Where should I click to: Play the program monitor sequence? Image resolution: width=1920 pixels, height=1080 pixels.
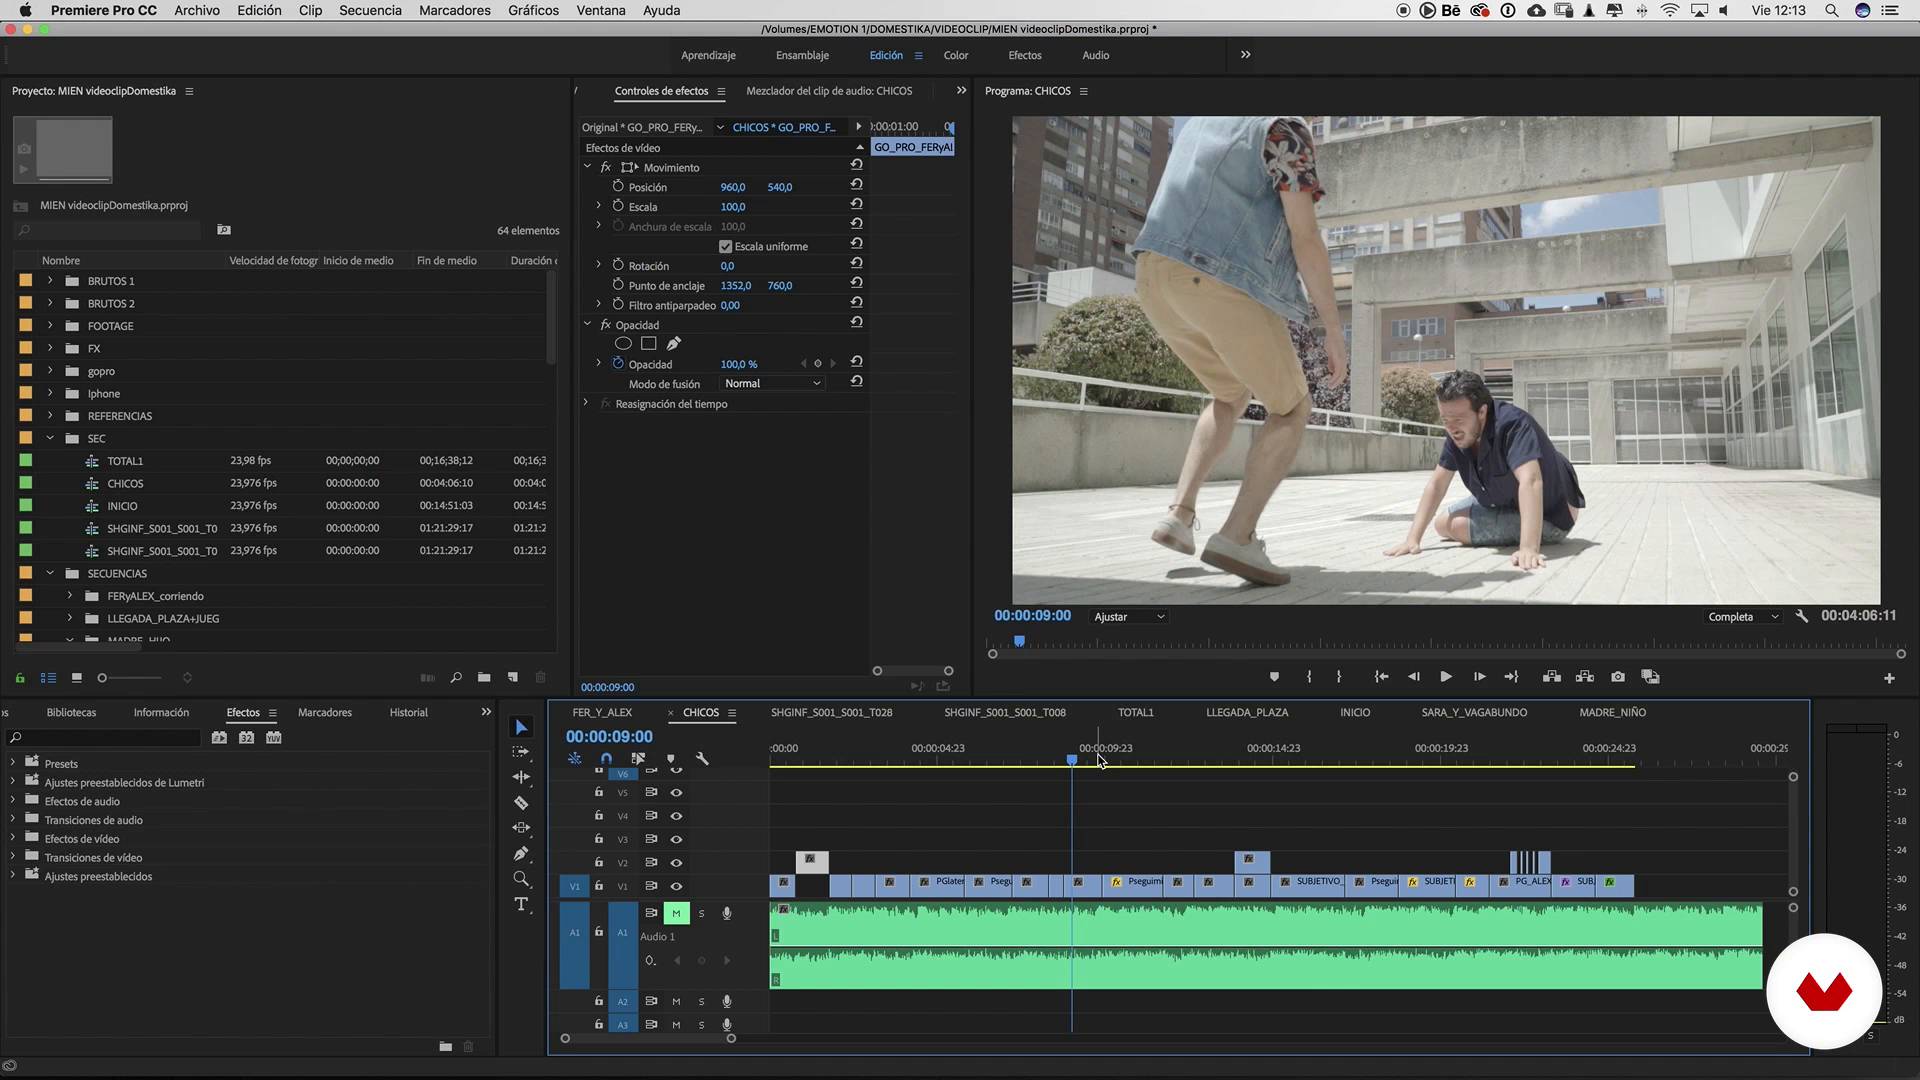click(x=1446, y=677)
